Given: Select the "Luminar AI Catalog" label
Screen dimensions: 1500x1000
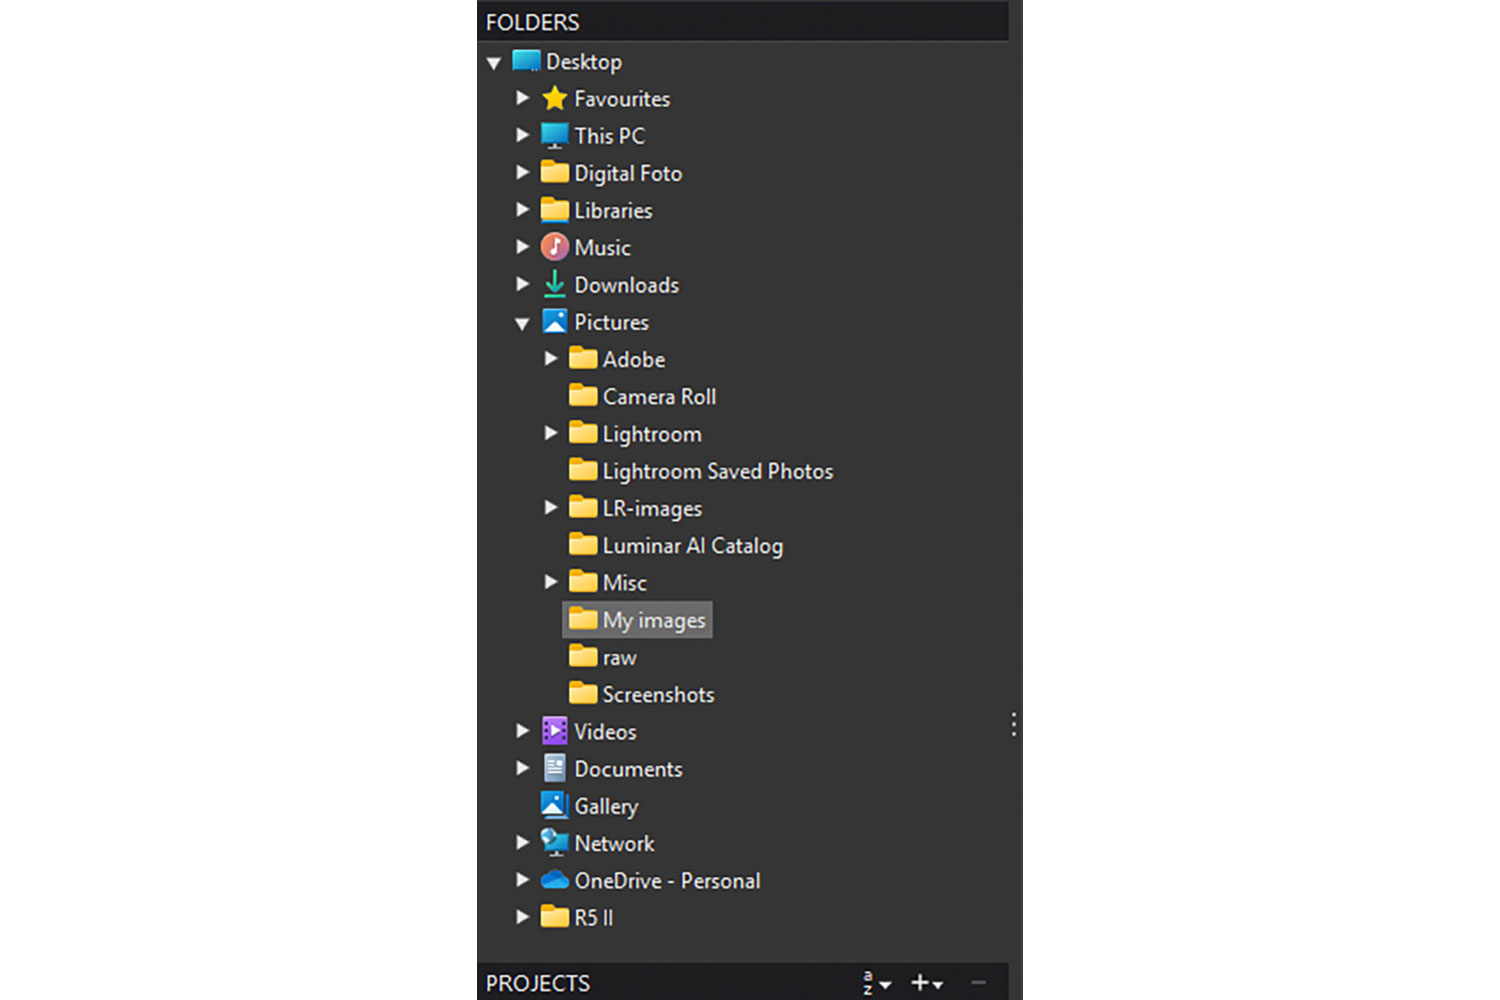Looking at the screenshot, I should tap(693, 546).
